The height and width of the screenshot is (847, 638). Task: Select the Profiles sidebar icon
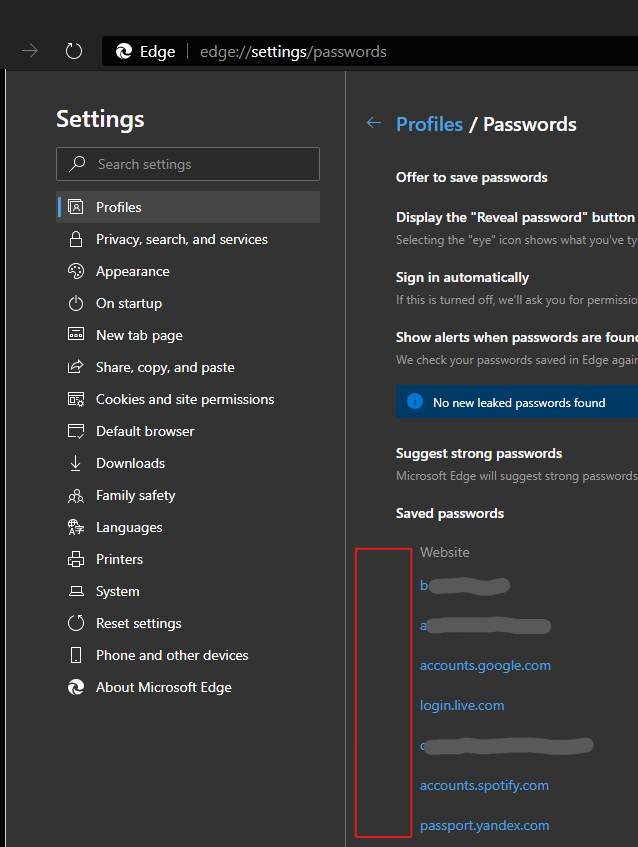(75, 207)
